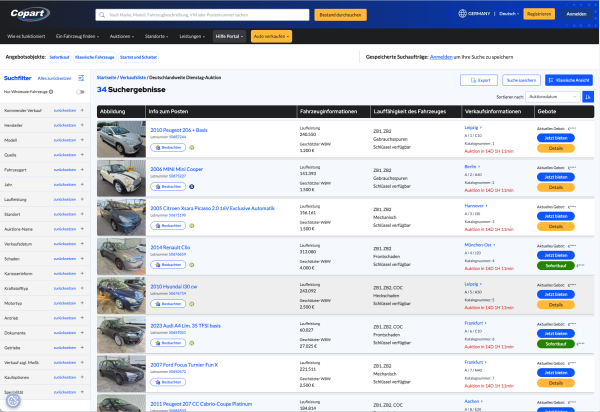
Task: Open the Standorte menu
Action: pos(157,36)
